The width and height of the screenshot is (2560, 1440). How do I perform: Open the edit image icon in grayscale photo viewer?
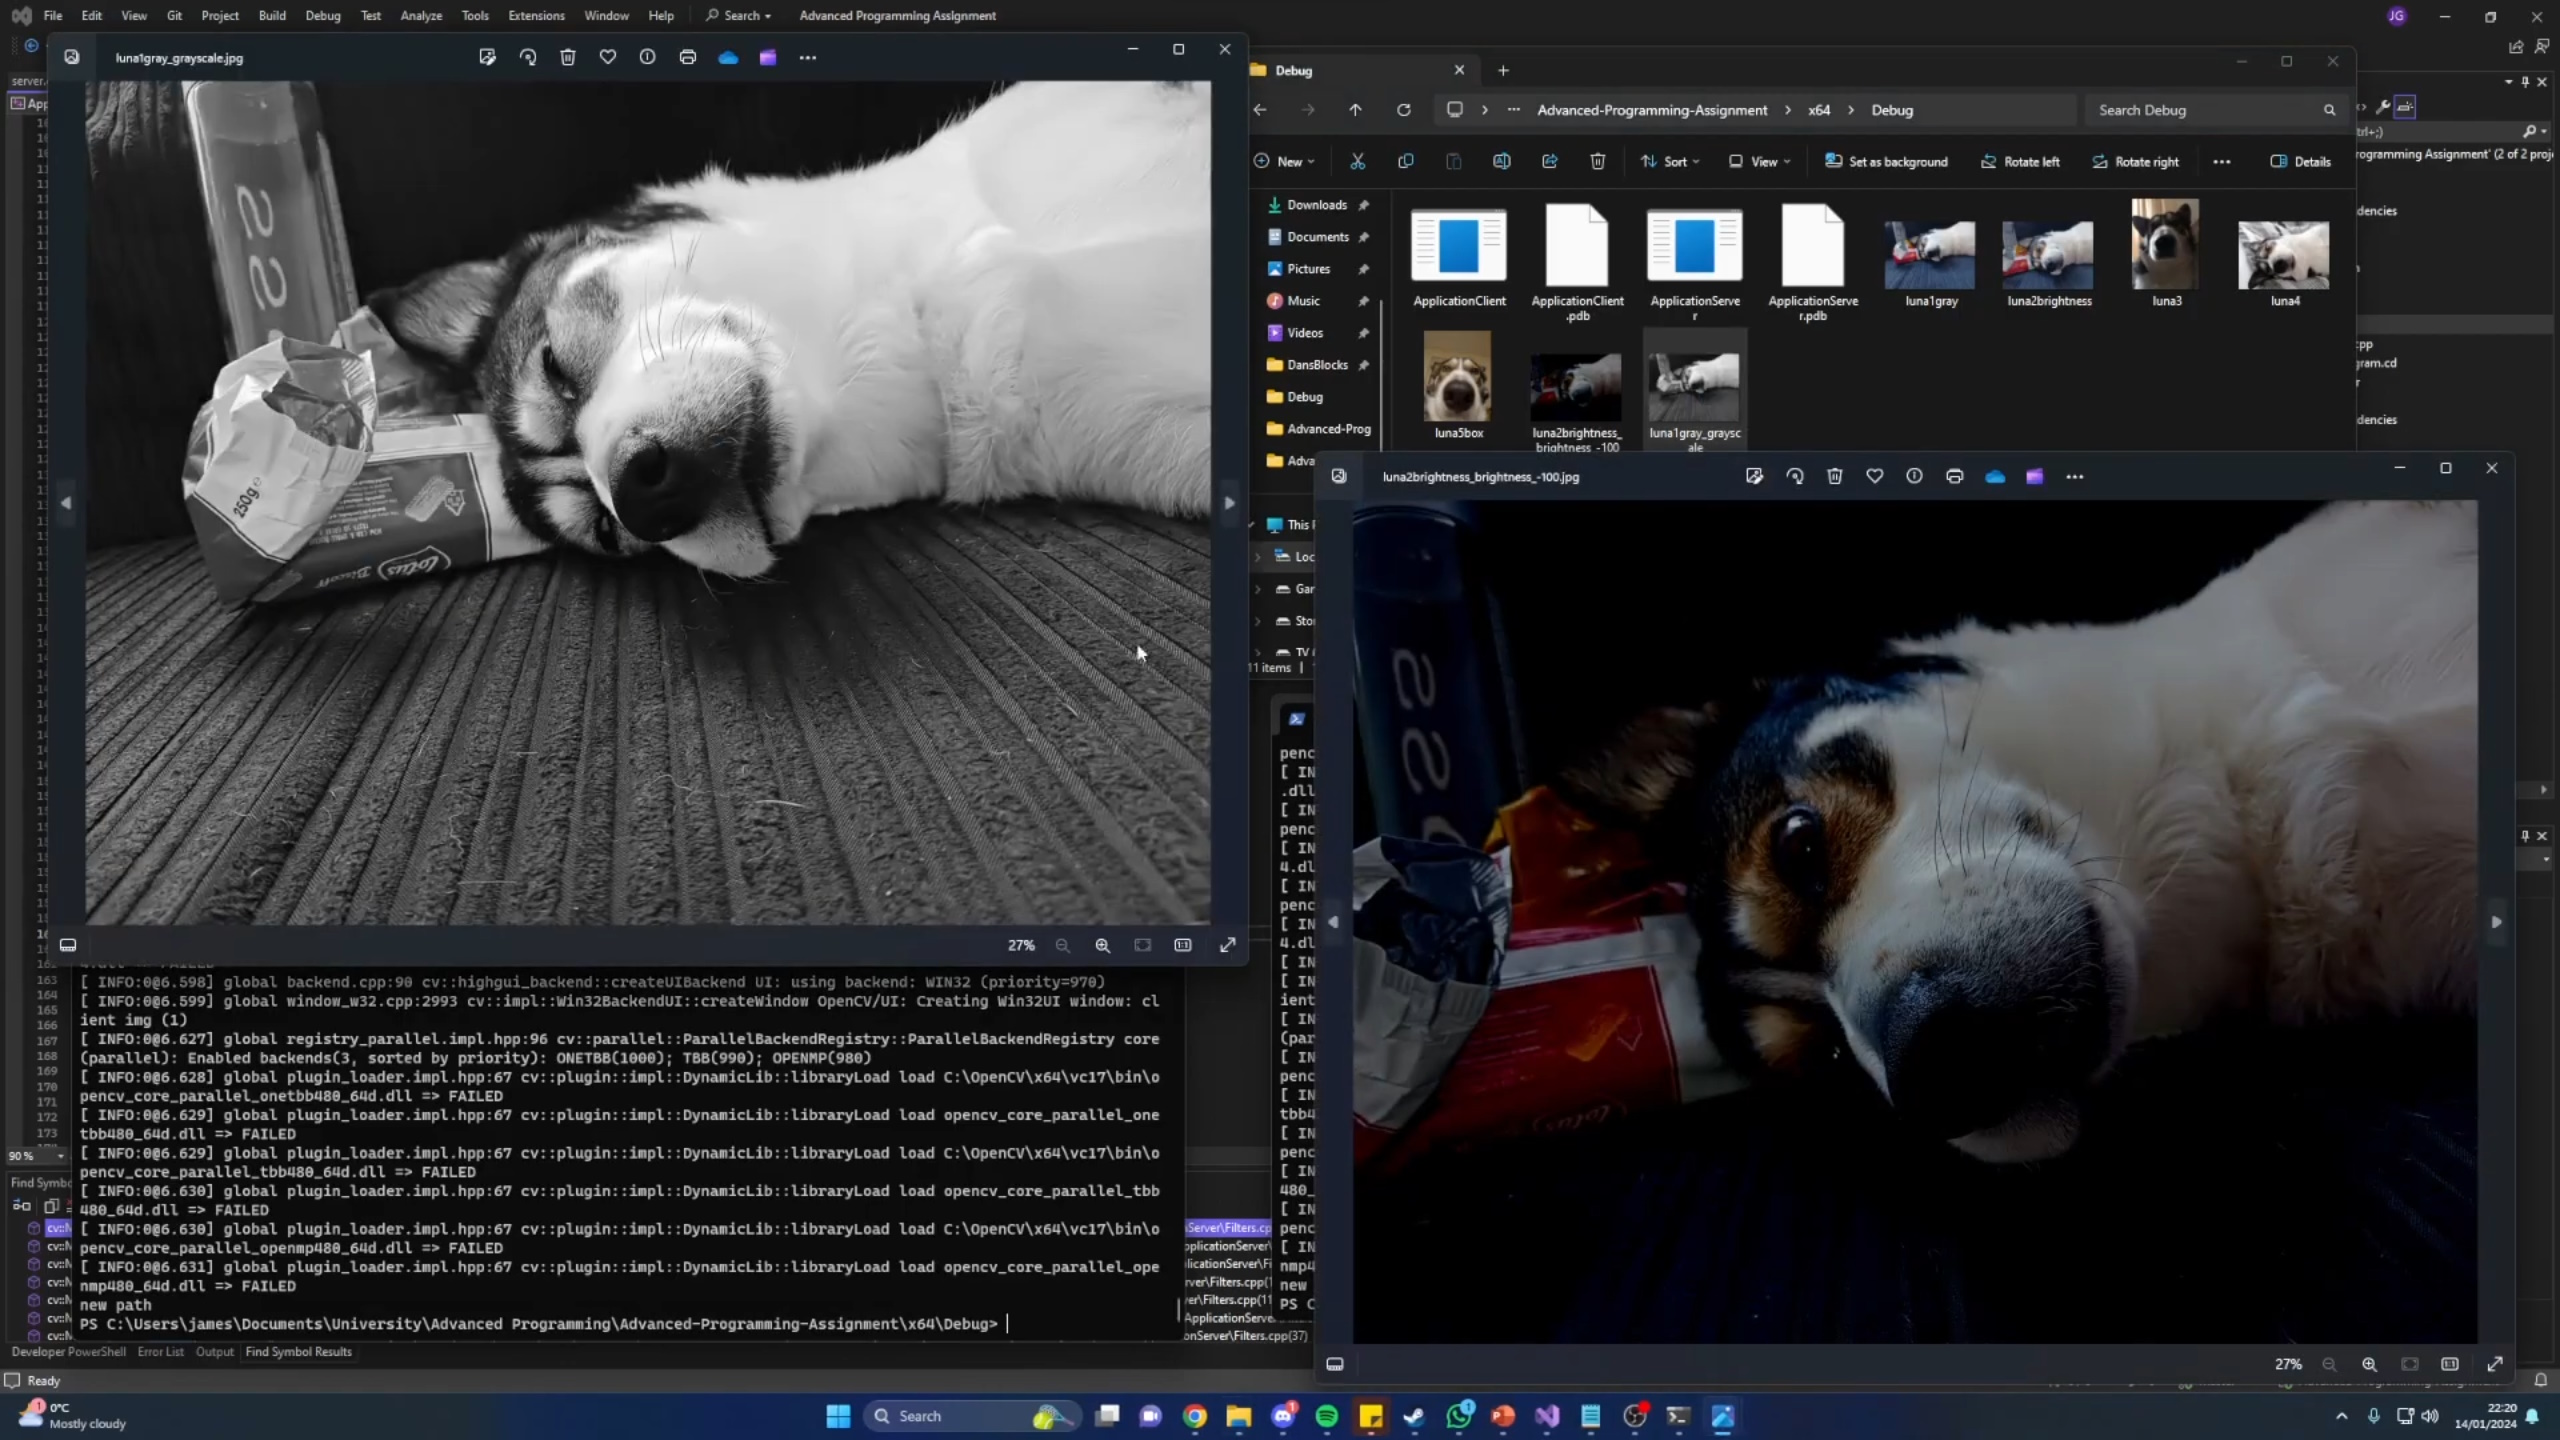coord(487,57)
